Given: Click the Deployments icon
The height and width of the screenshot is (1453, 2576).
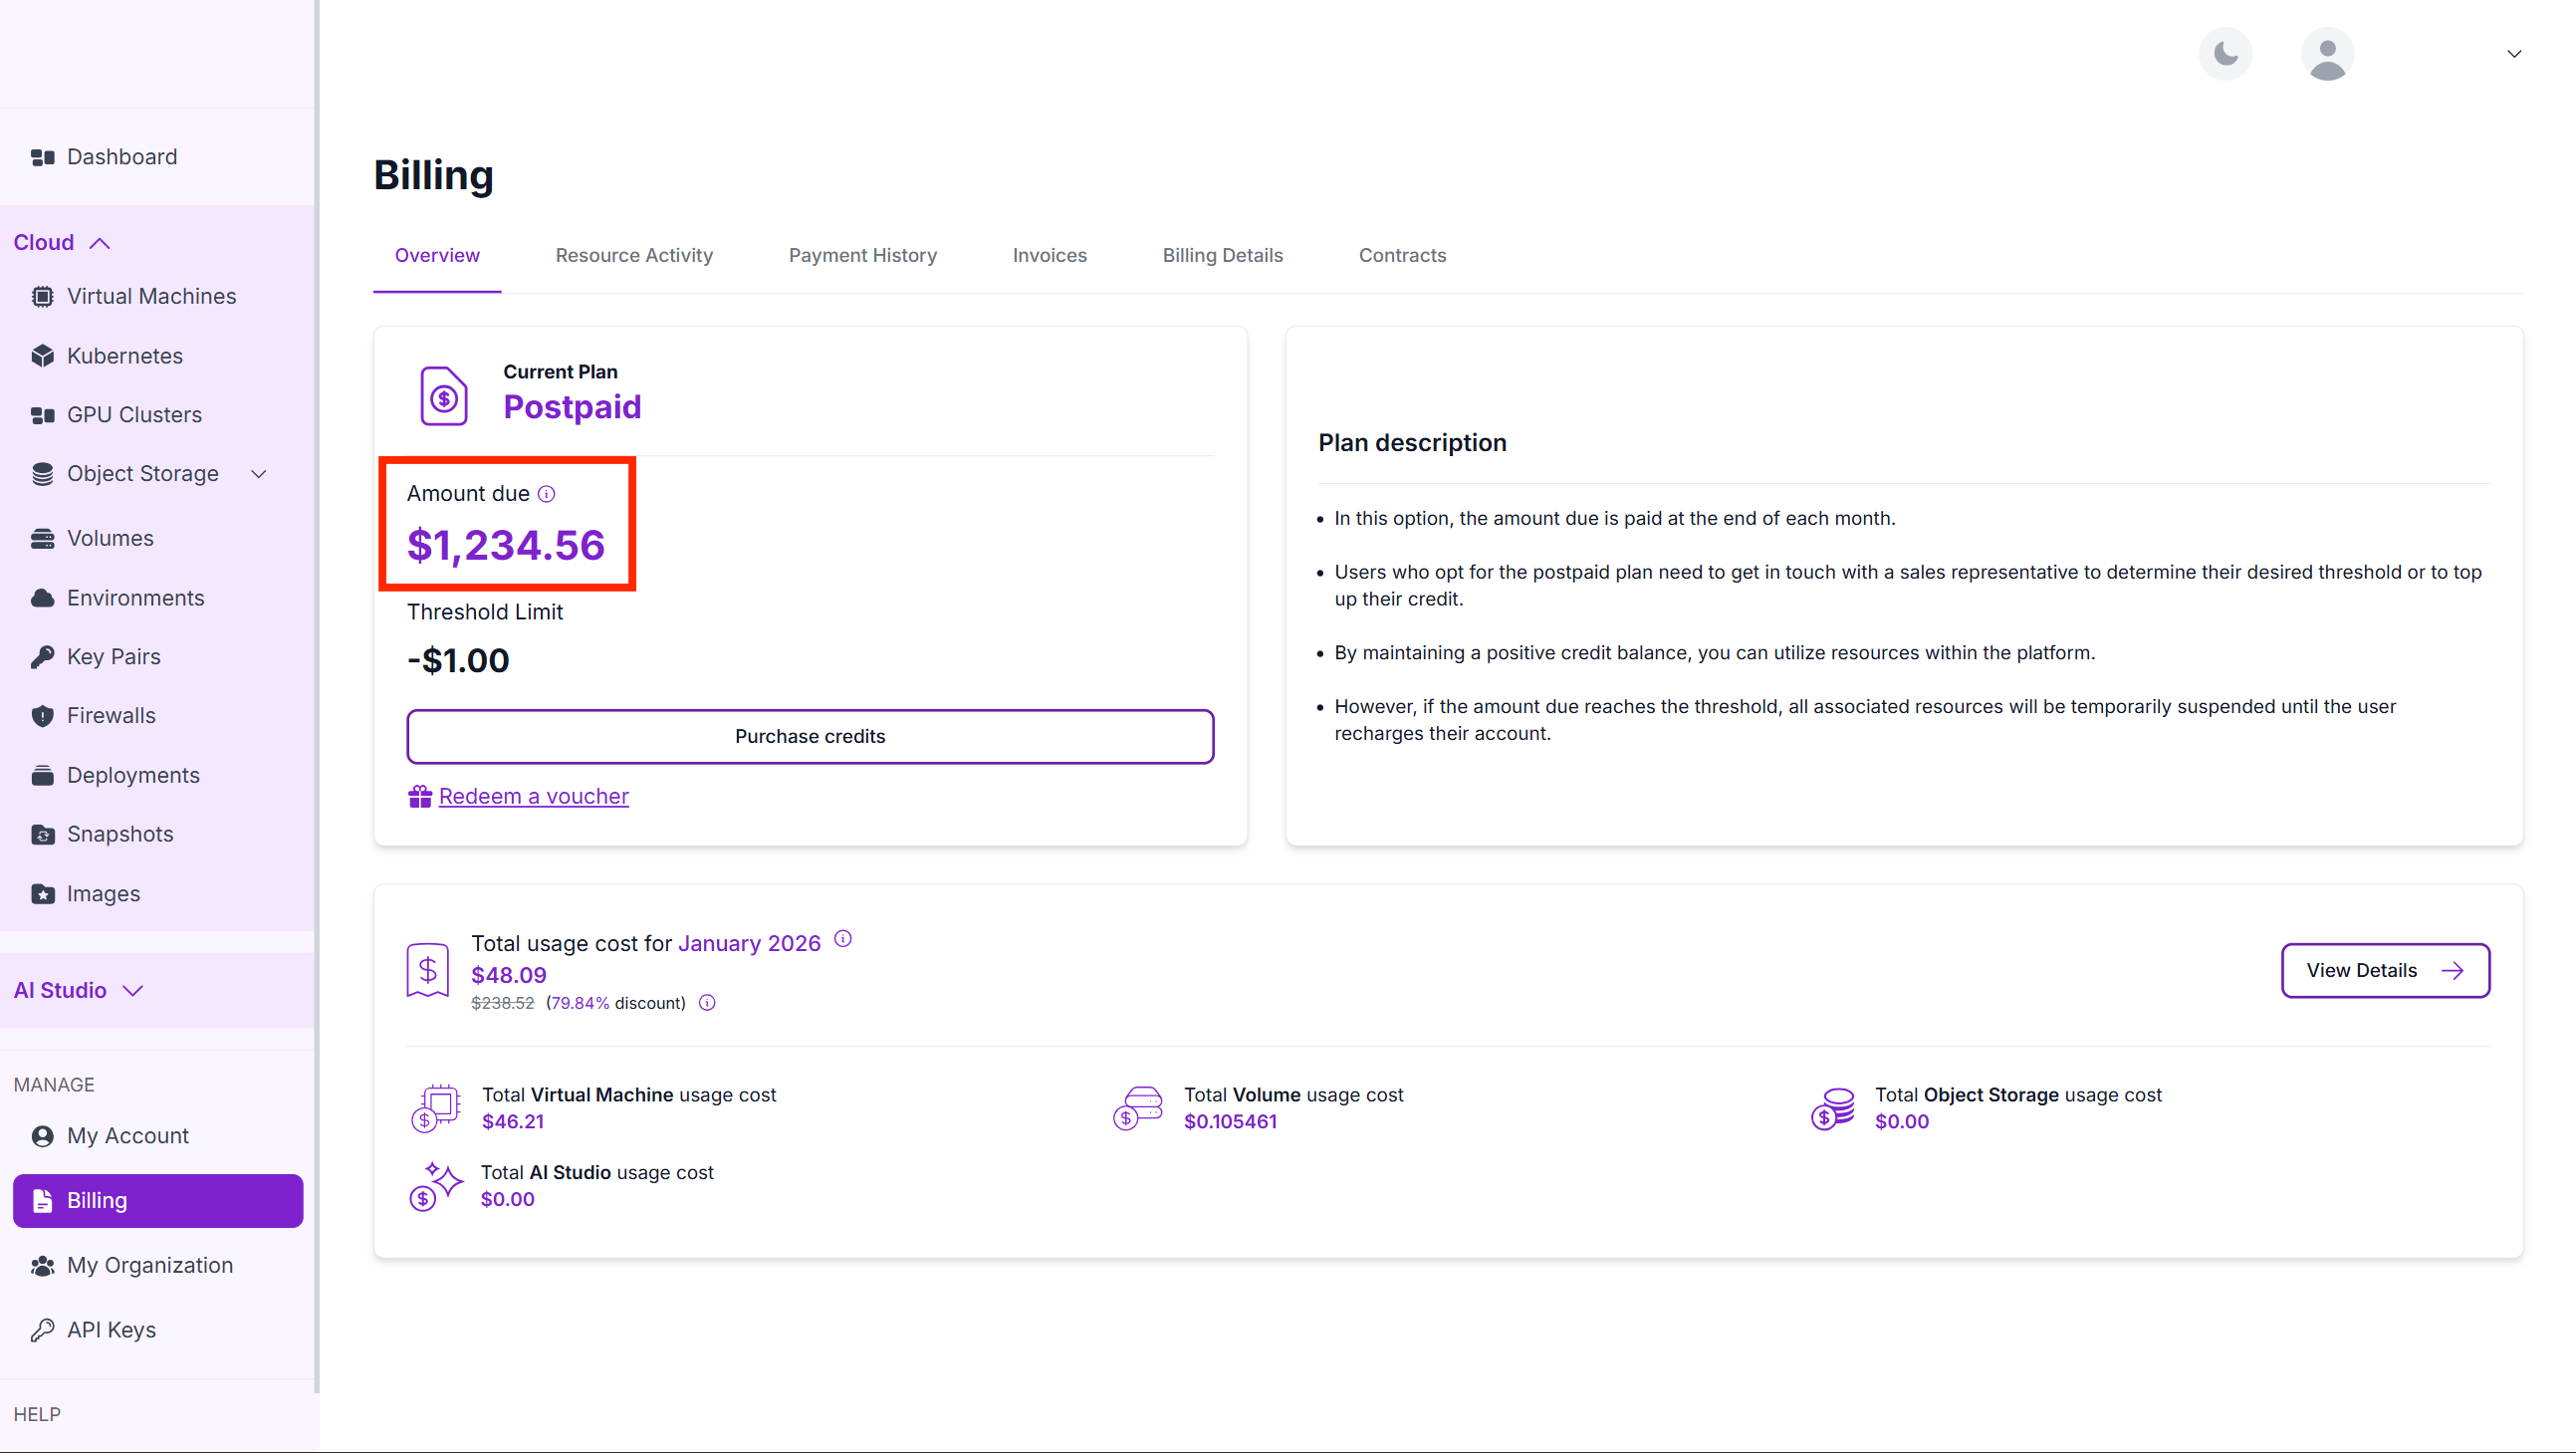Looking at the screenshot, I should (x=42, y=775).
